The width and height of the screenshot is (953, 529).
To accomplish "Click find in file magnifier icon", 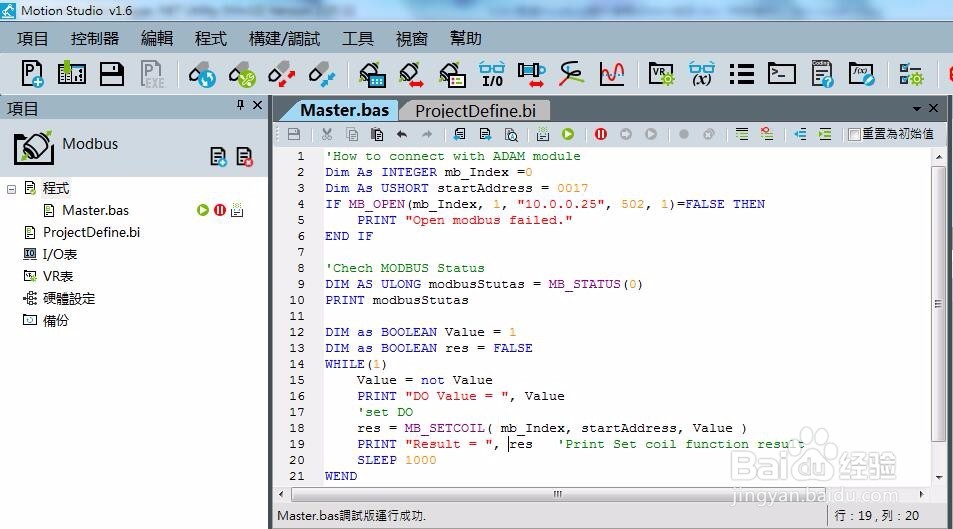I will coord(511,134).
